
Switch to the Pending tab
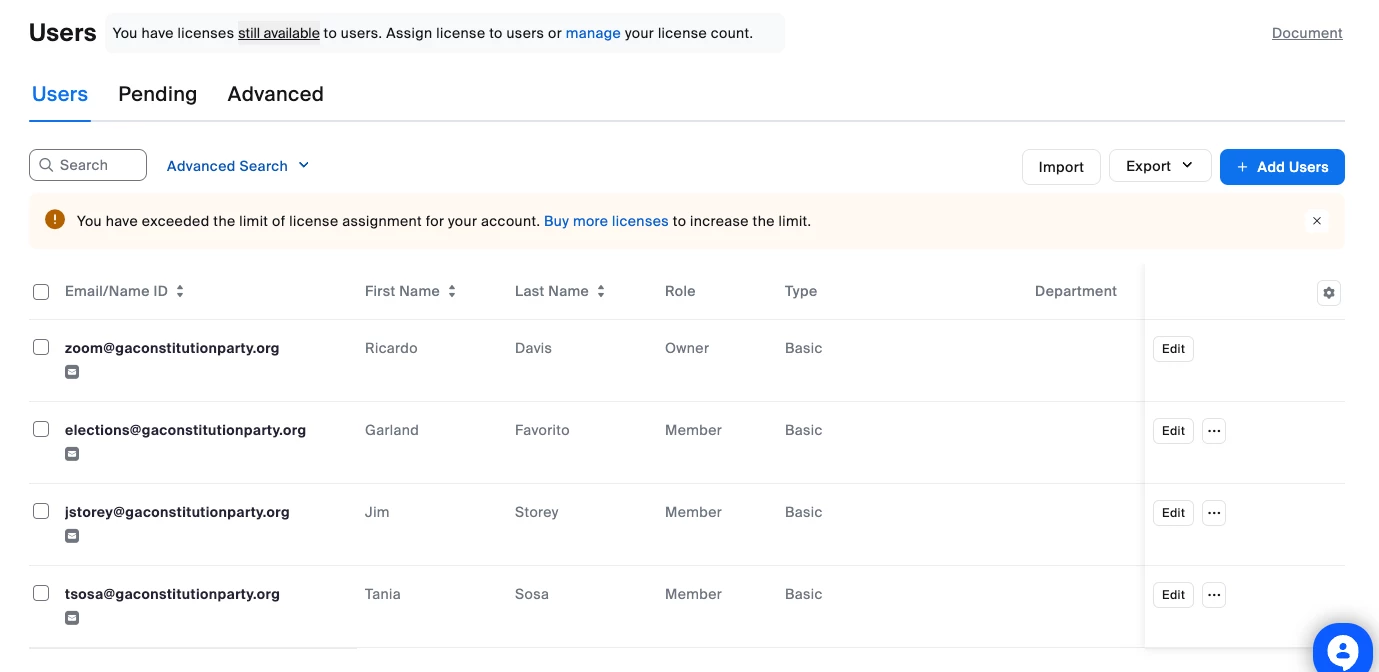[157, 94]
